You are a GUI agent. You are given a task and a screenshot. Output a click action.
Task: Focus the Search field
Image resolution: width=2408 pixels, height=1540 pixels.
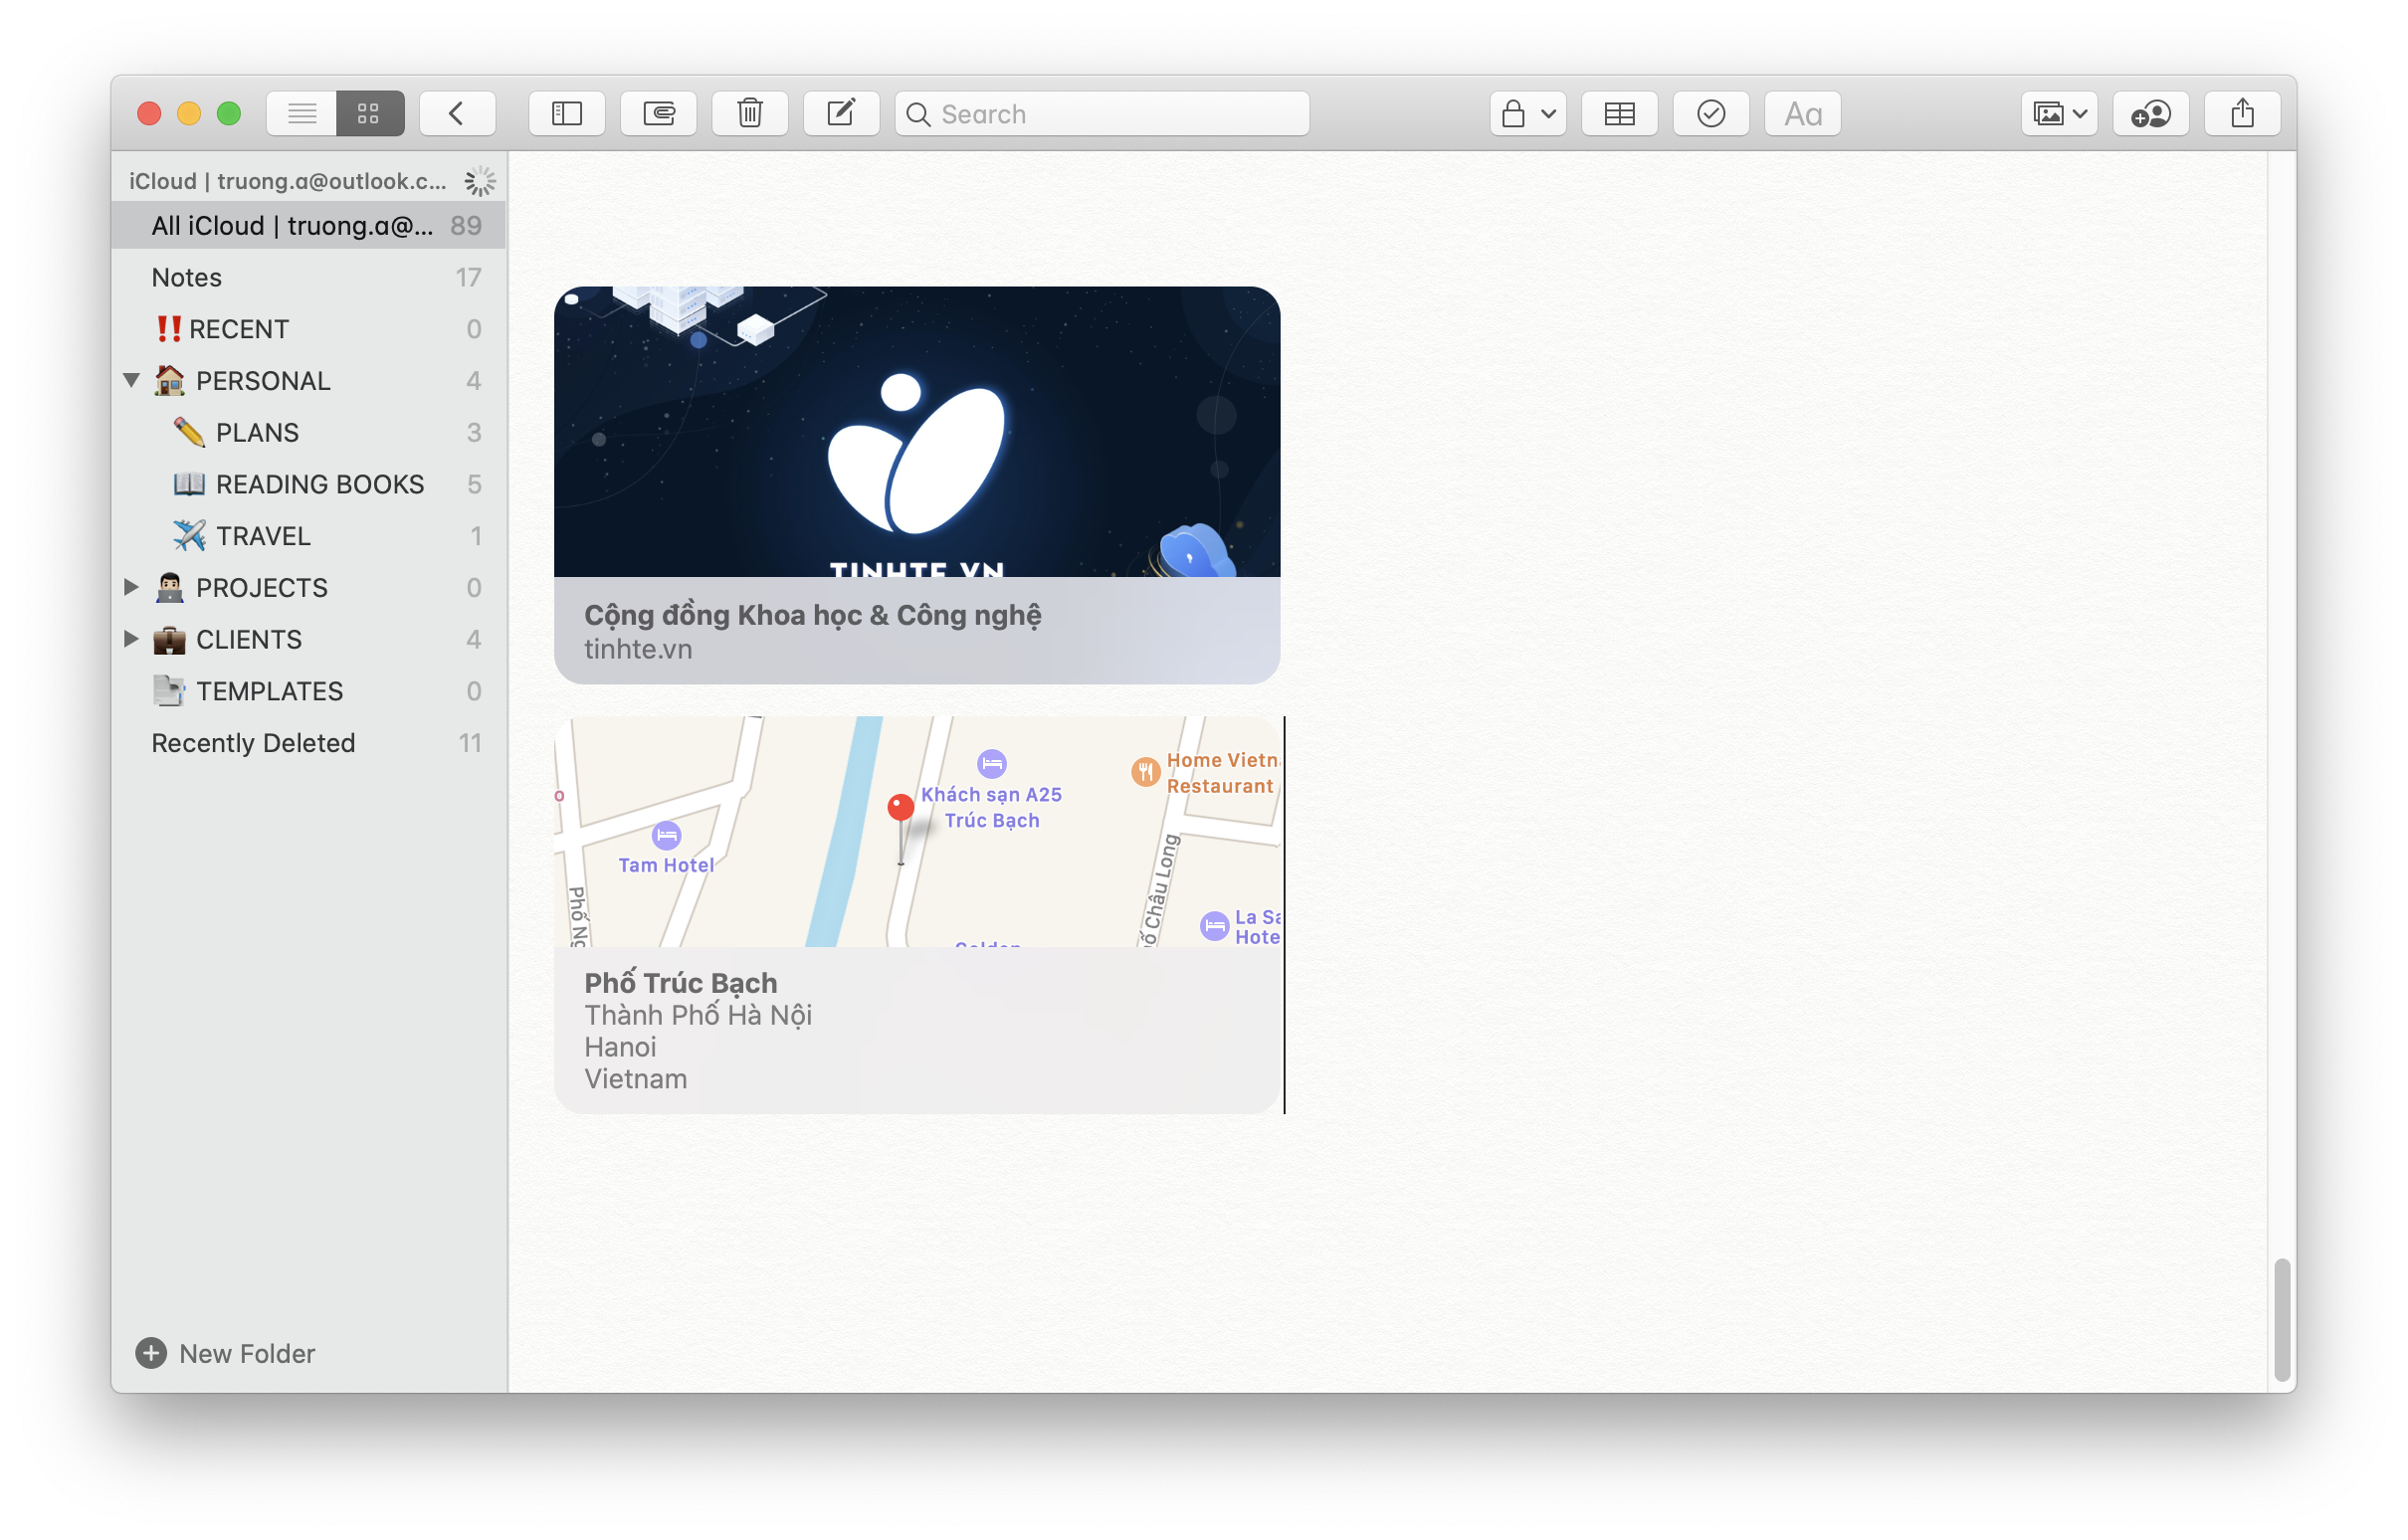[x=1102, y=113]
